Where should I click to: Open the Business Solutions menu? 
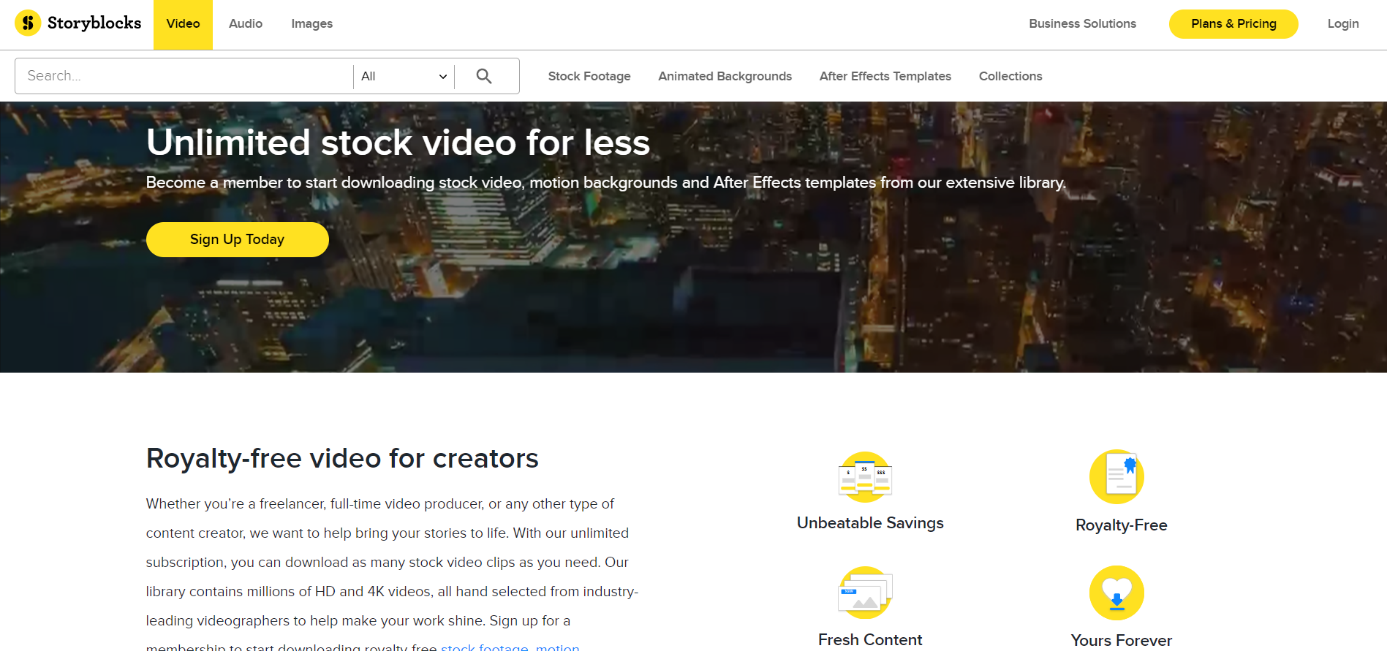1082,24
